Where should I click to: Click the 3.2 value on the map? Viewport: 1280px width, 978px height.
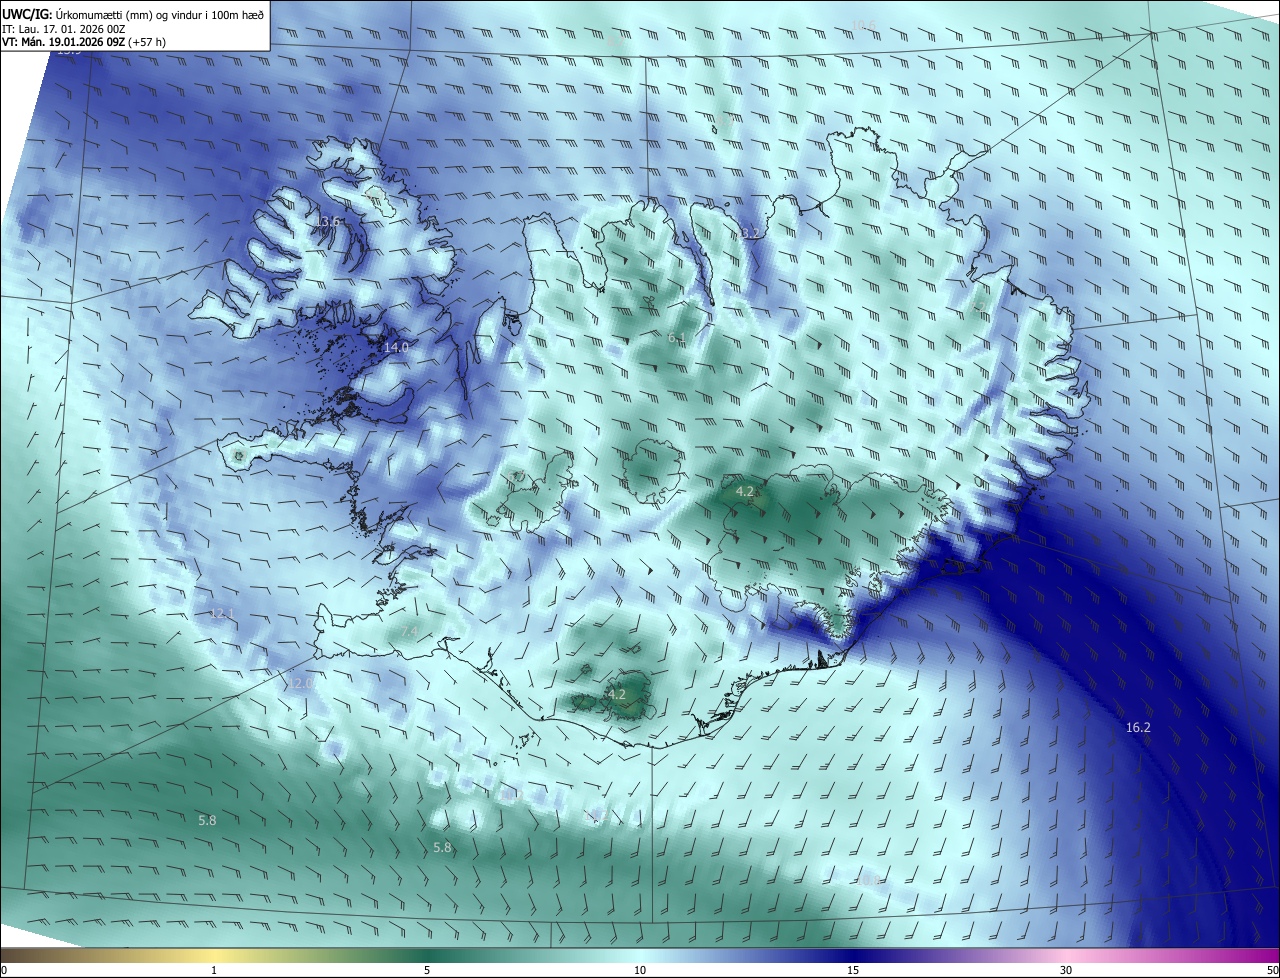click(750, 233)
